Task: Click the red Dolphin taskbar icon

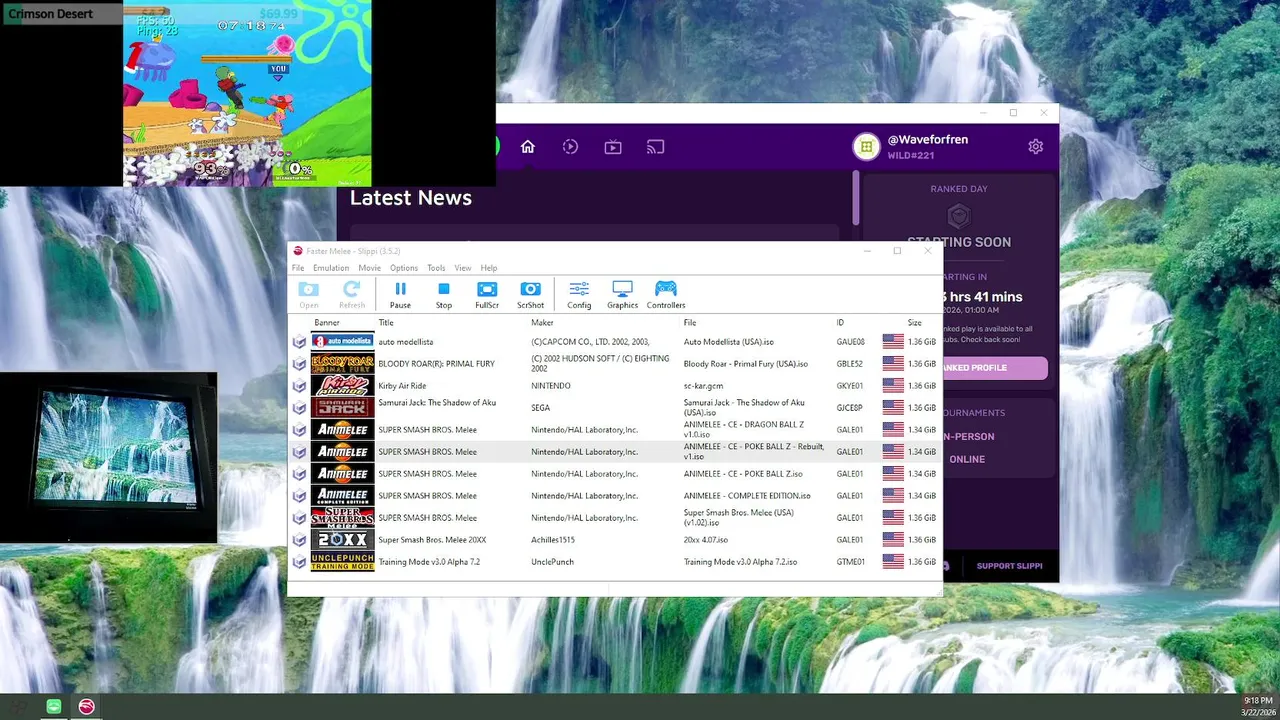Action: 87,707
